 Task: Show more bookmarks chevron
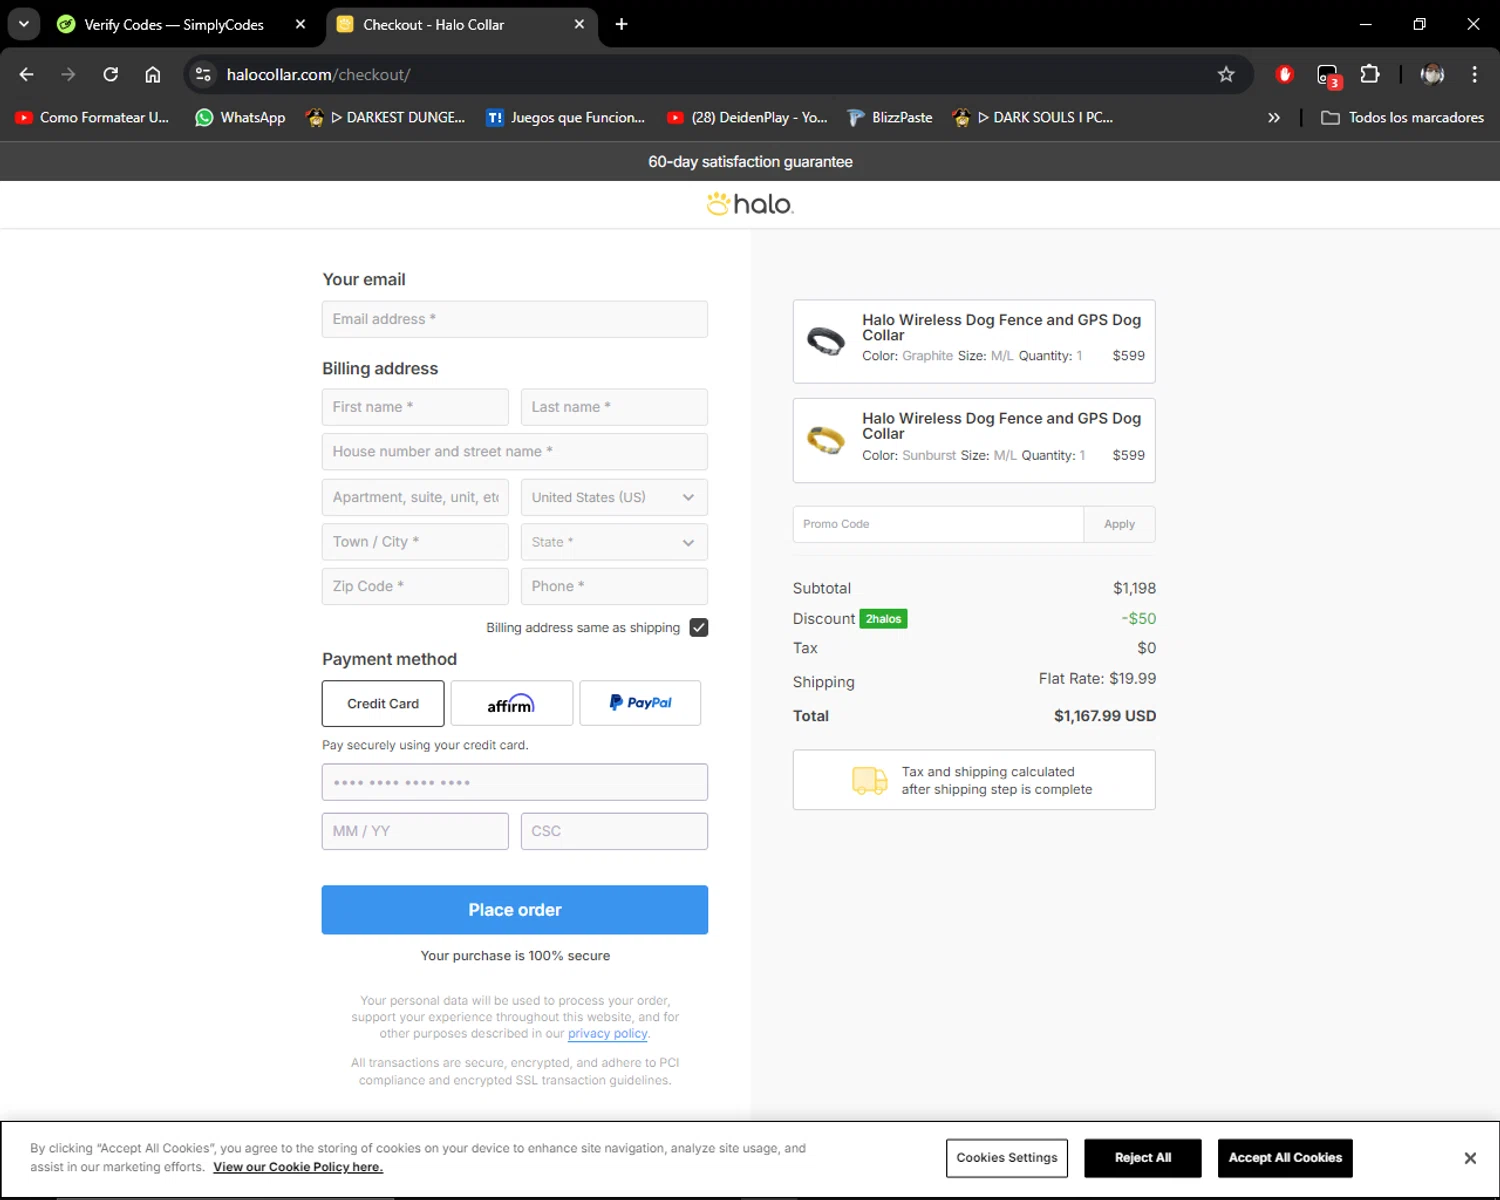coord(1274,117)
